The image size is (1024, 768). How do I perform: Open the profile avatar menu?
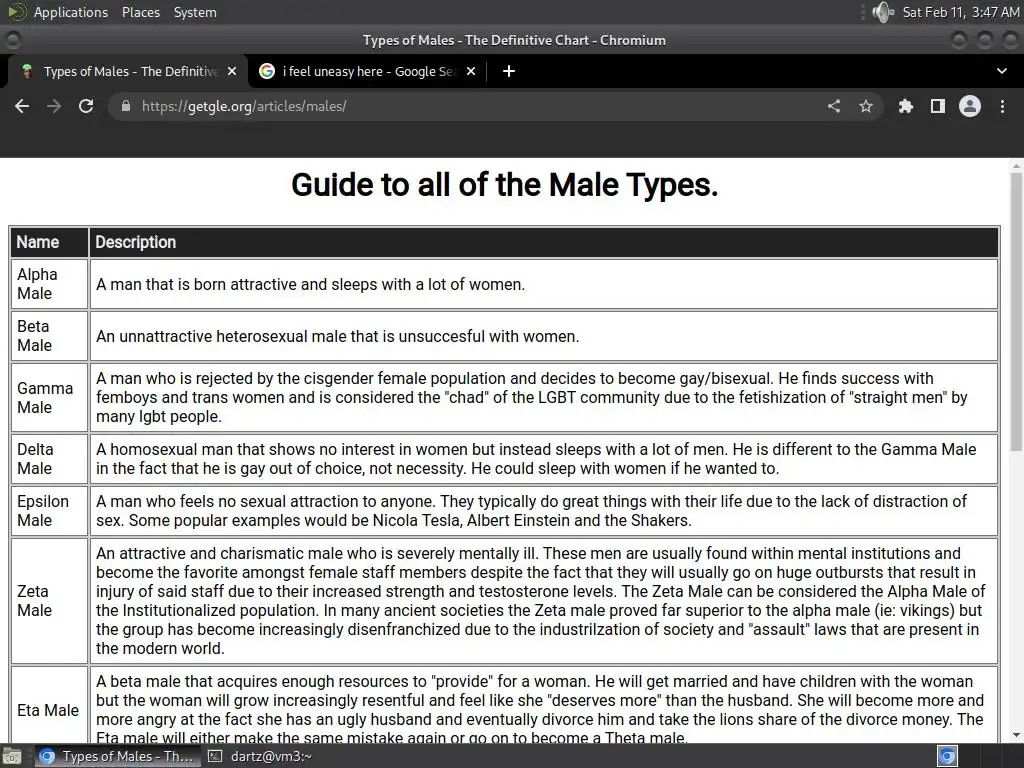pos(970,106)
